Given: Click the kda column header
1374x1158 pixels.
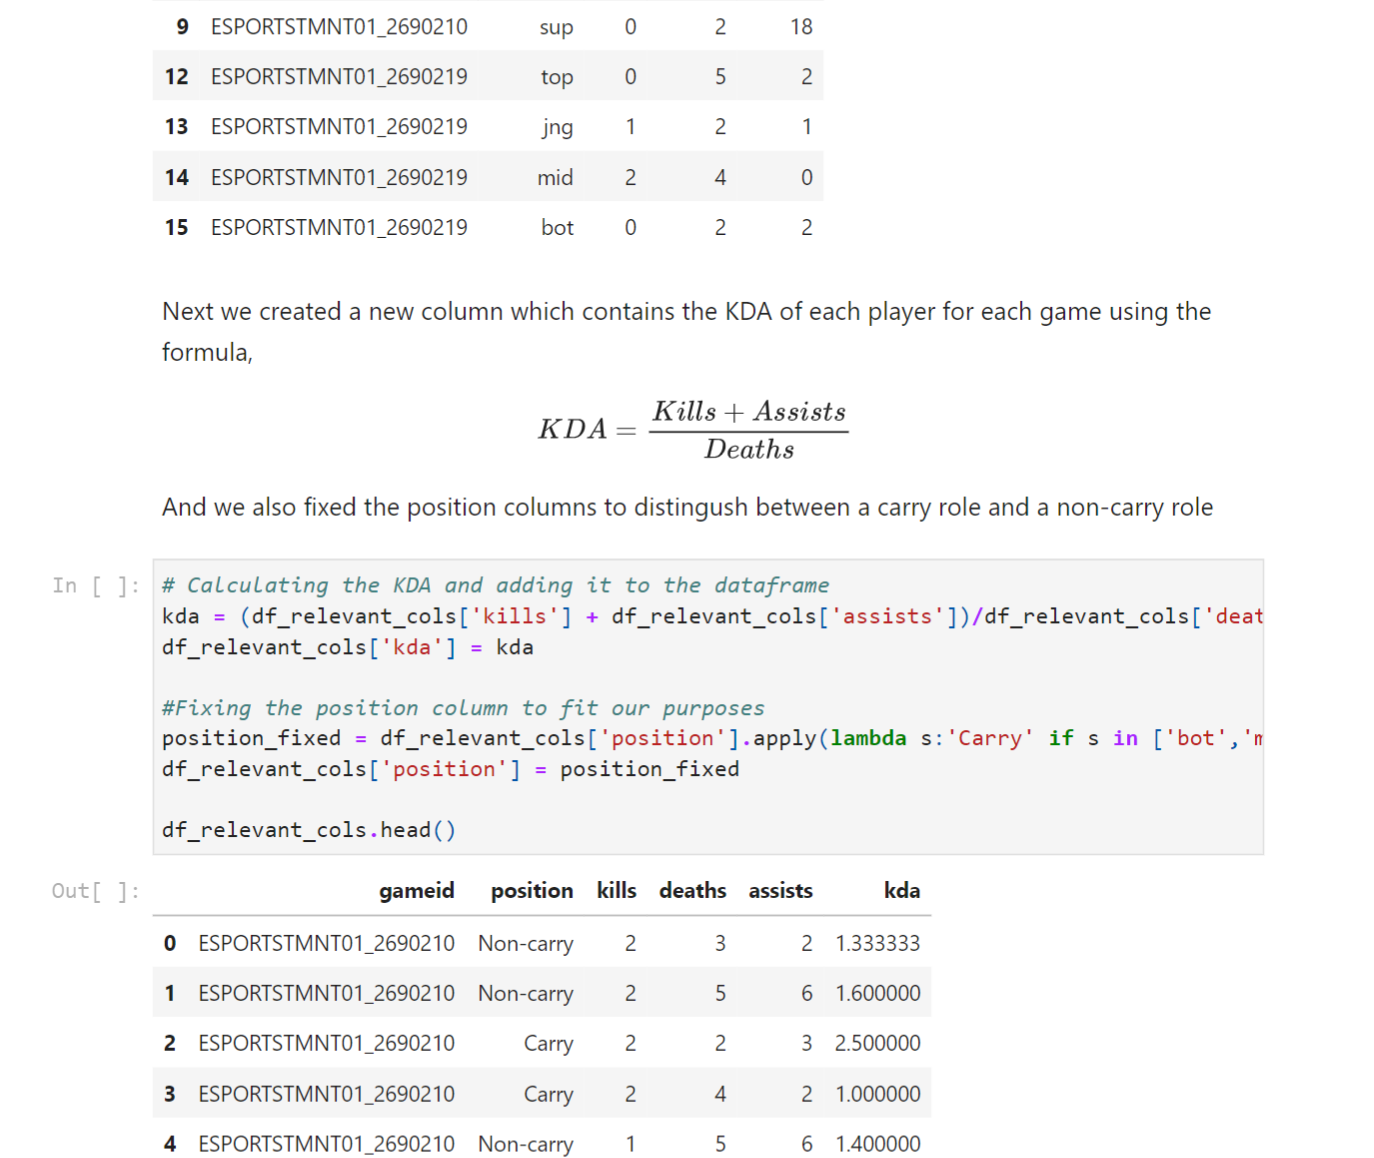Looking at the screenshot, I should 900,891.
